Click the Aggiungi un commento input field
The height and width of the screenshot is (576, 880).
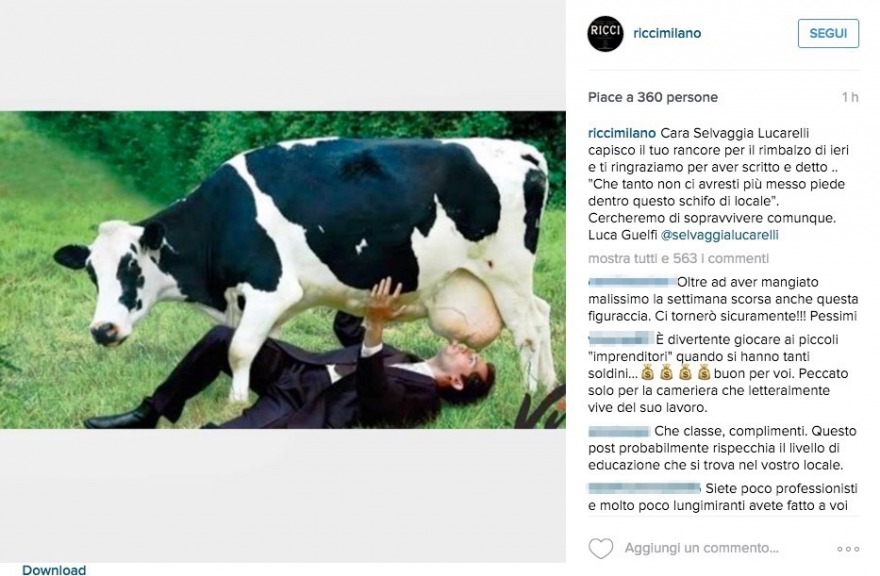[702, 548]
